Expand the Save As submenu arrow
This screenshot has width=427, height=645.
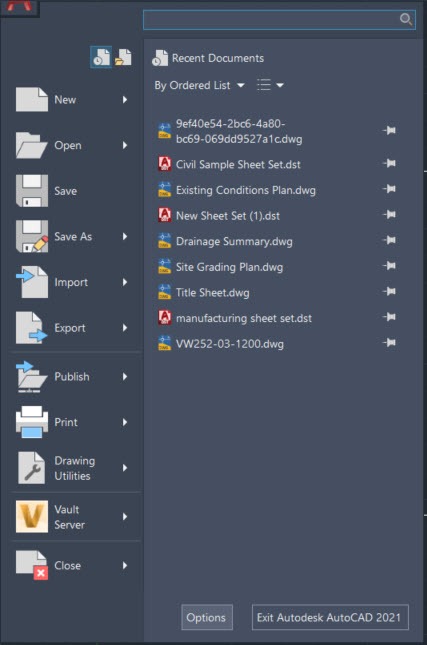(x=125, y=237)
